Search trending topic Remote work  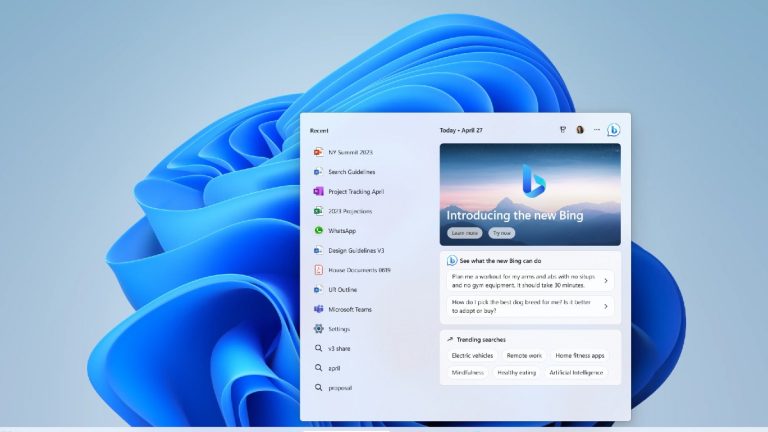pos(524,356)
